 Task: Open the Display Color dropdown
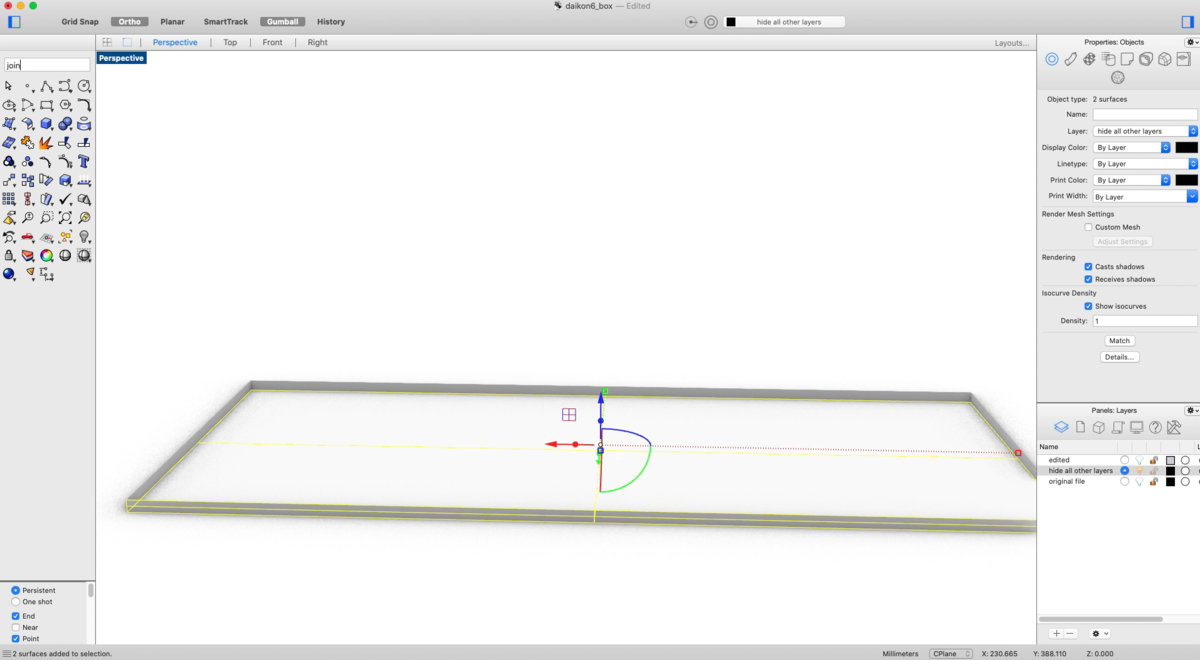1132,147
